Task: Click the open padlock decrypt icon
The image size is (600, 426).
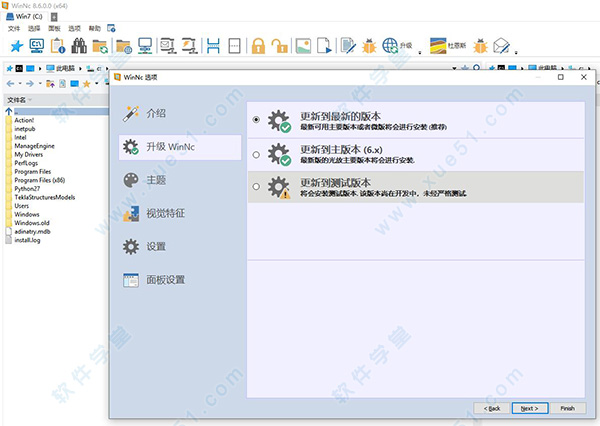Action: (280, 46)
